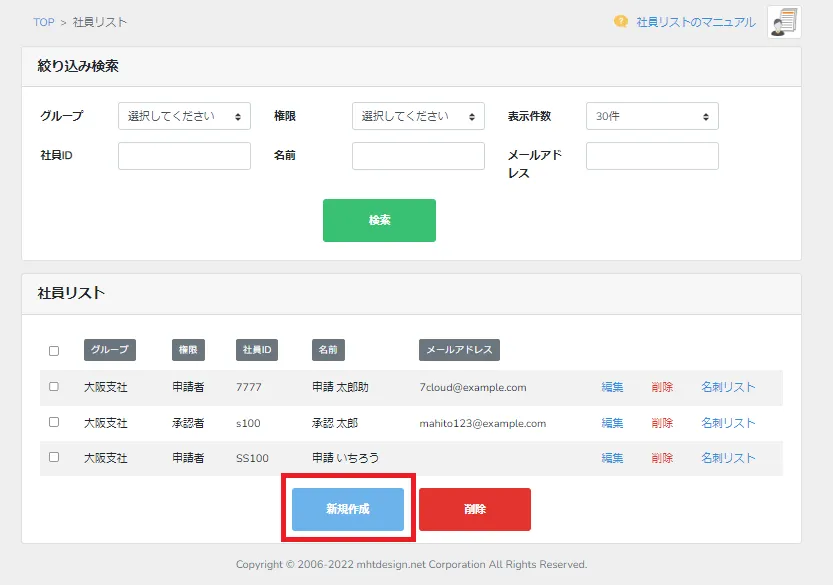The image size is (833, 585).
Task: Sort the list by メールアドレス column header
Action: point(457,349)
